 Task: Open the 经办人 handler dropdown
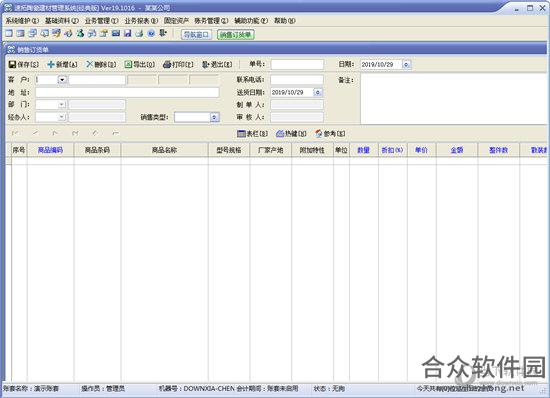[62, 117]
